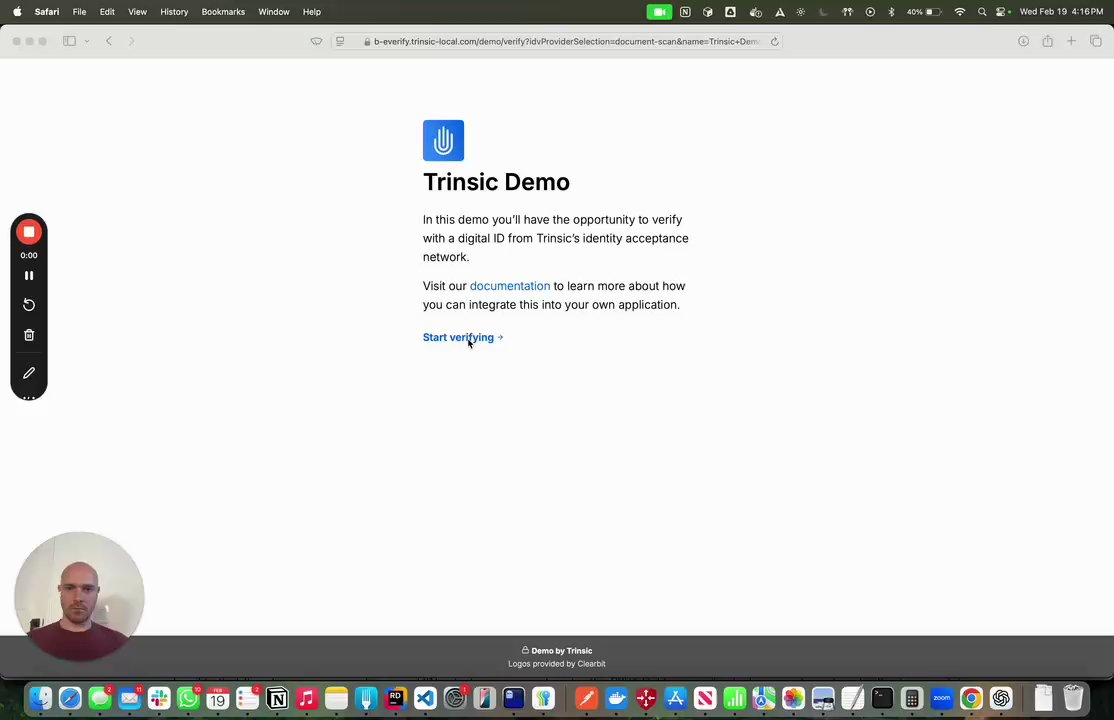
Task: Click the Logos provided by Clearbit footer text
Action: coord(557,664)
